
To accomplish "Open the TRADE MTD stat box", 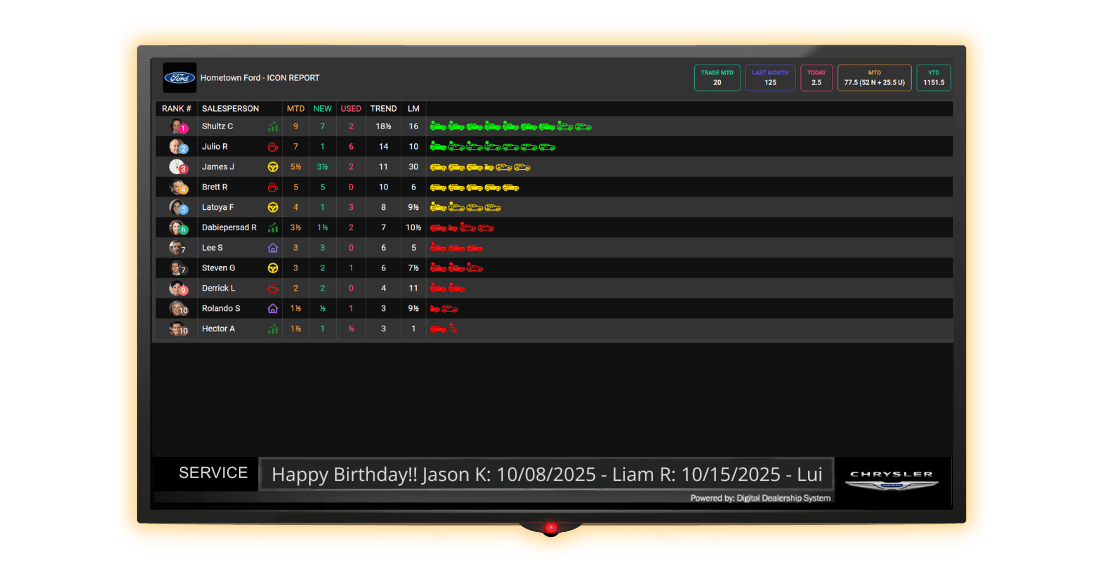I will click(717, 78).
